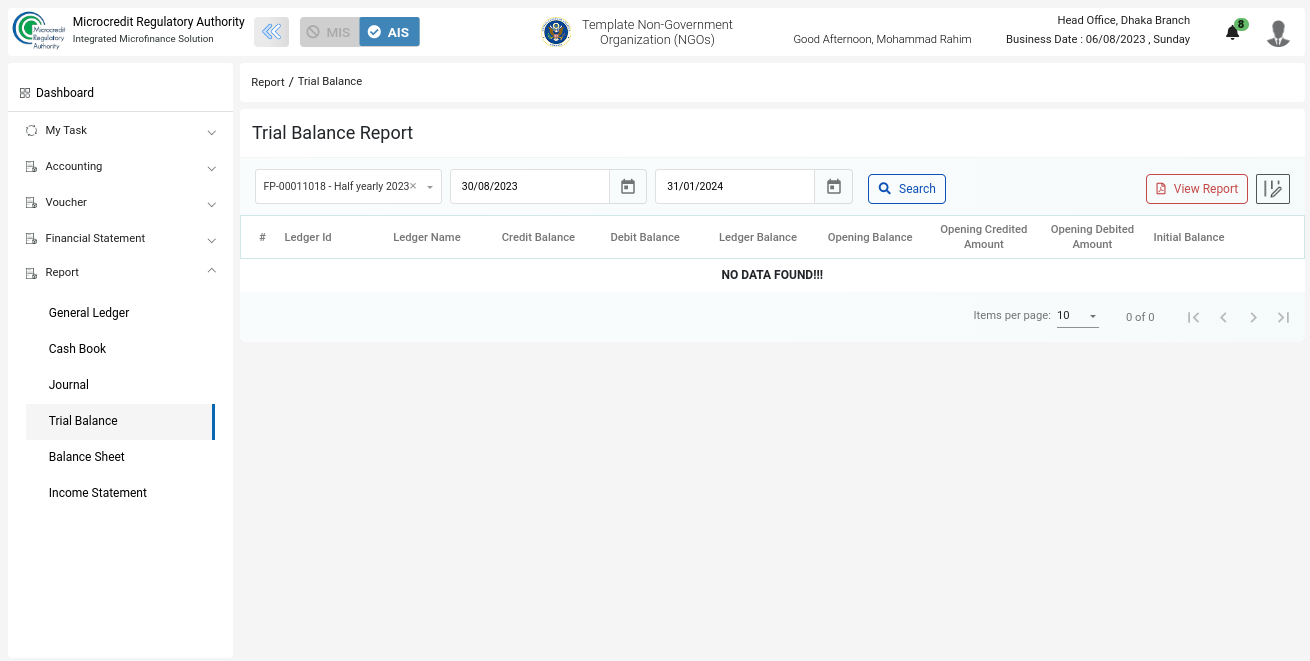Jump to last page arrow

(x=1283, y=317)
